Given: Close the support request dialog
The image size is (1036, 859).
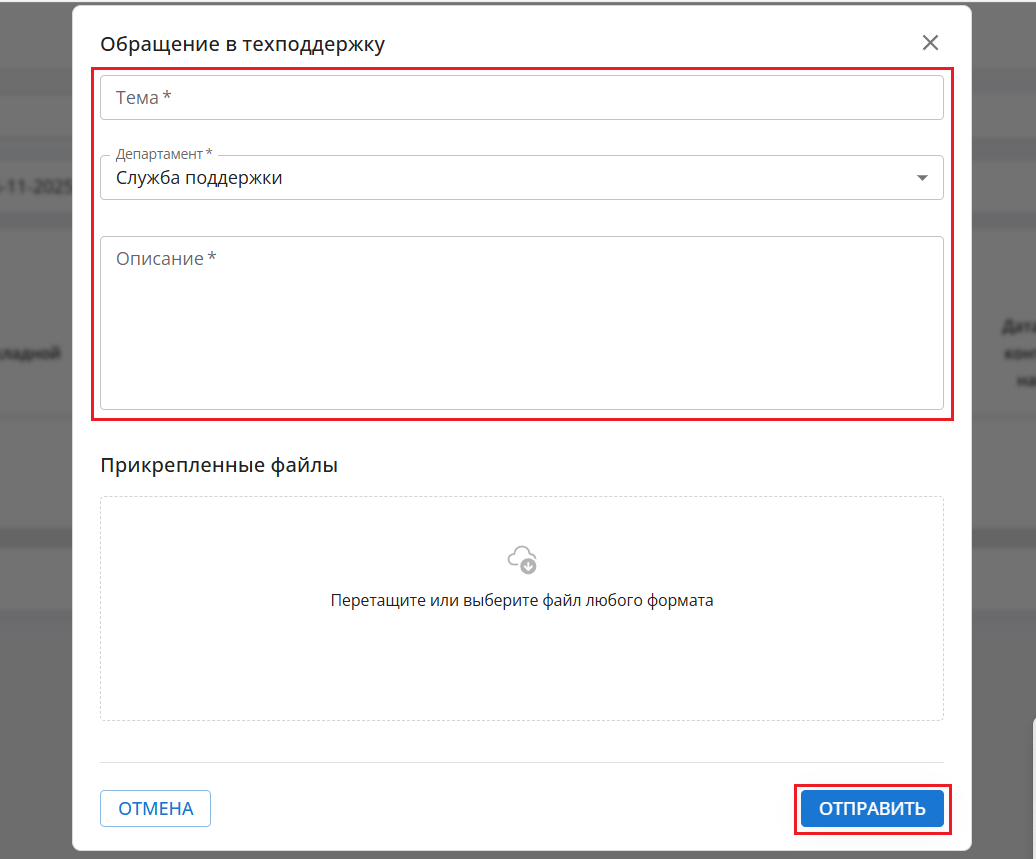Looking at the screenshot, I should (930, 43).
